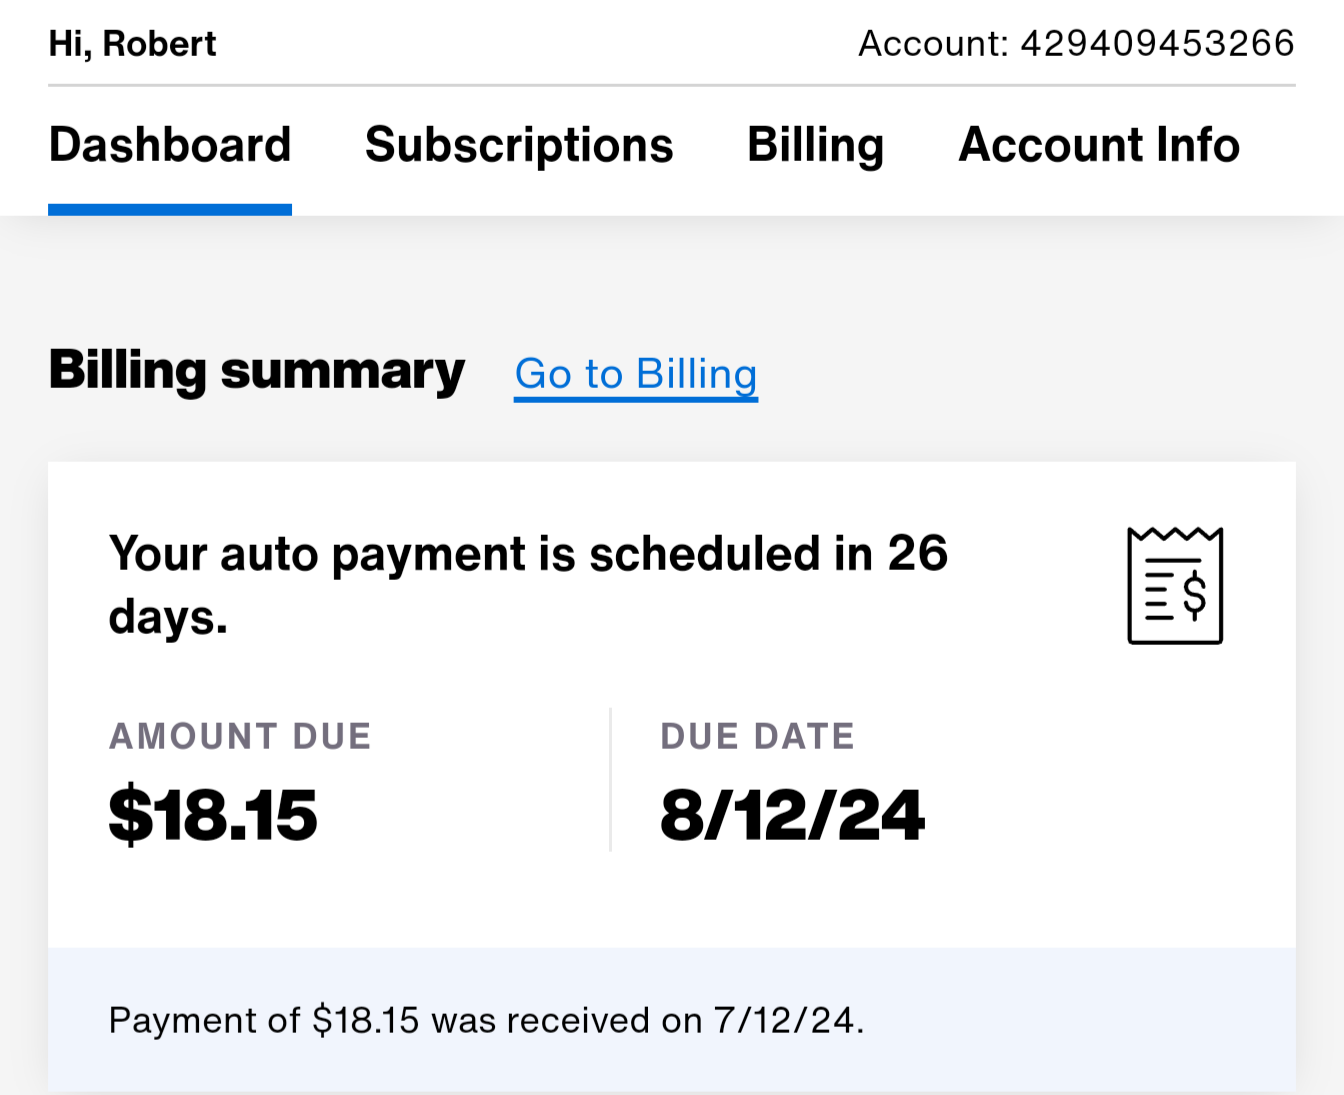The height and width of the screenshot is (1095, 1344).
Task: Click the blue underline beneath Dashboard
Action: coord(170,210)
